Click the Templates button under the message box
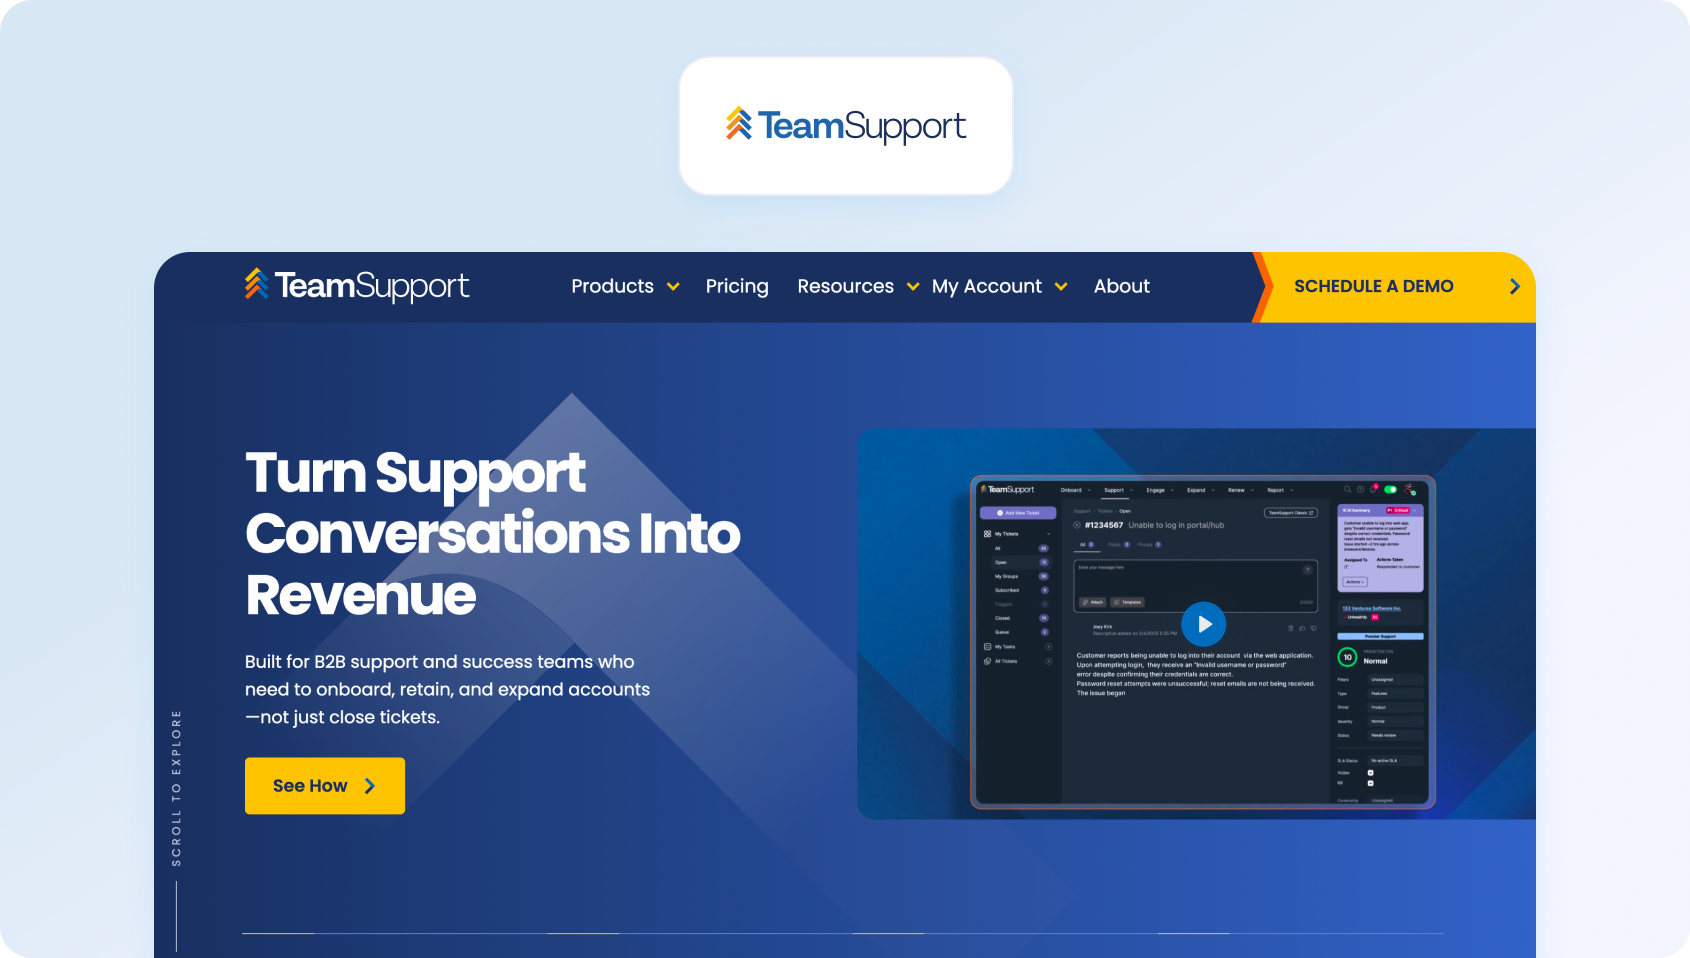This screenshot has width=1690, height=958. [x=1127, y=602]
